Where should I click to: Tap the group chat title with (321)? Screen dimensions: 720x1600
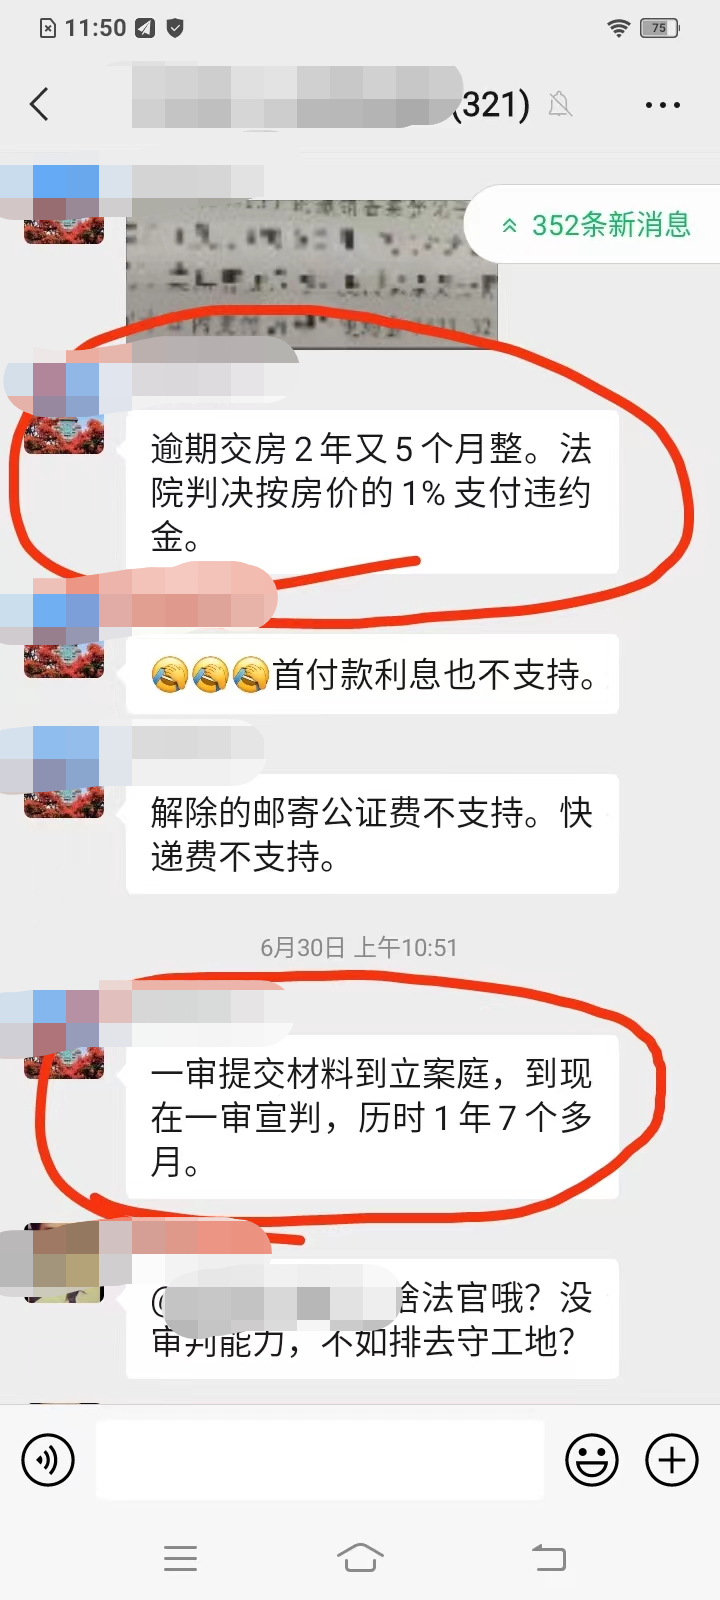click(330, 104)
